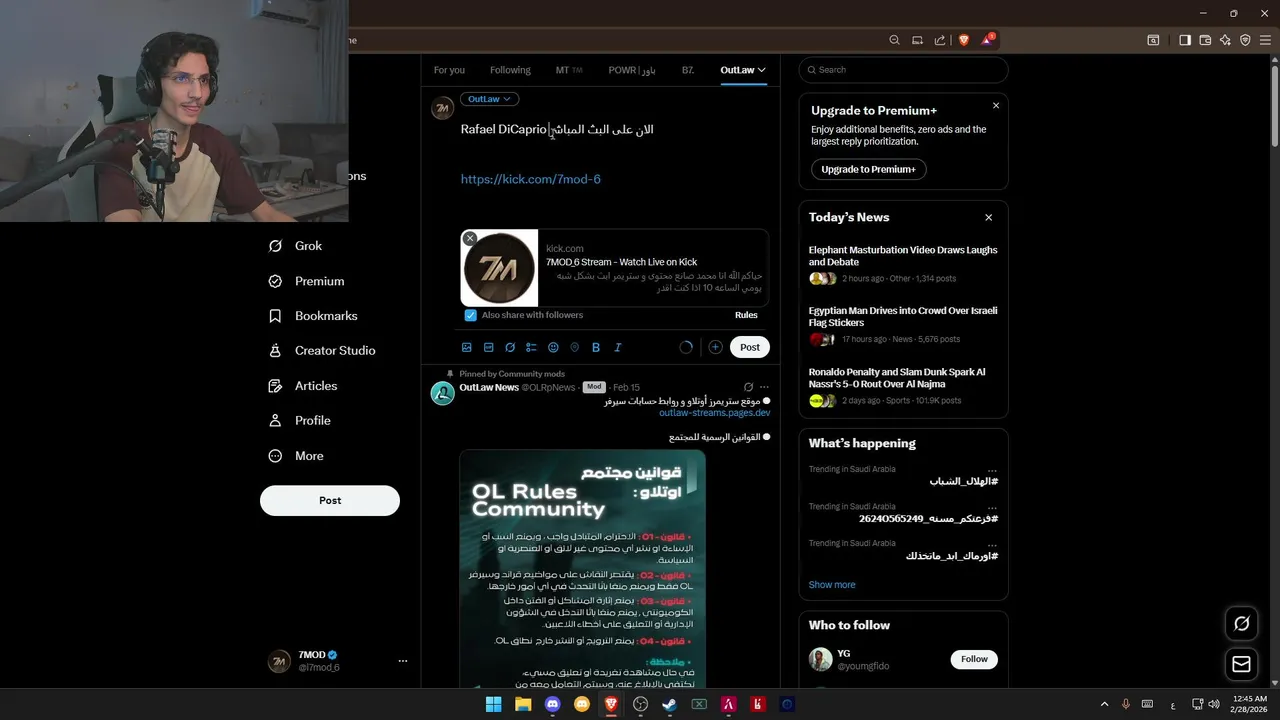Screen dimensions: 1280x720
Task: Open Grok actions on OutLaw News post
Action: coord(748,387)
